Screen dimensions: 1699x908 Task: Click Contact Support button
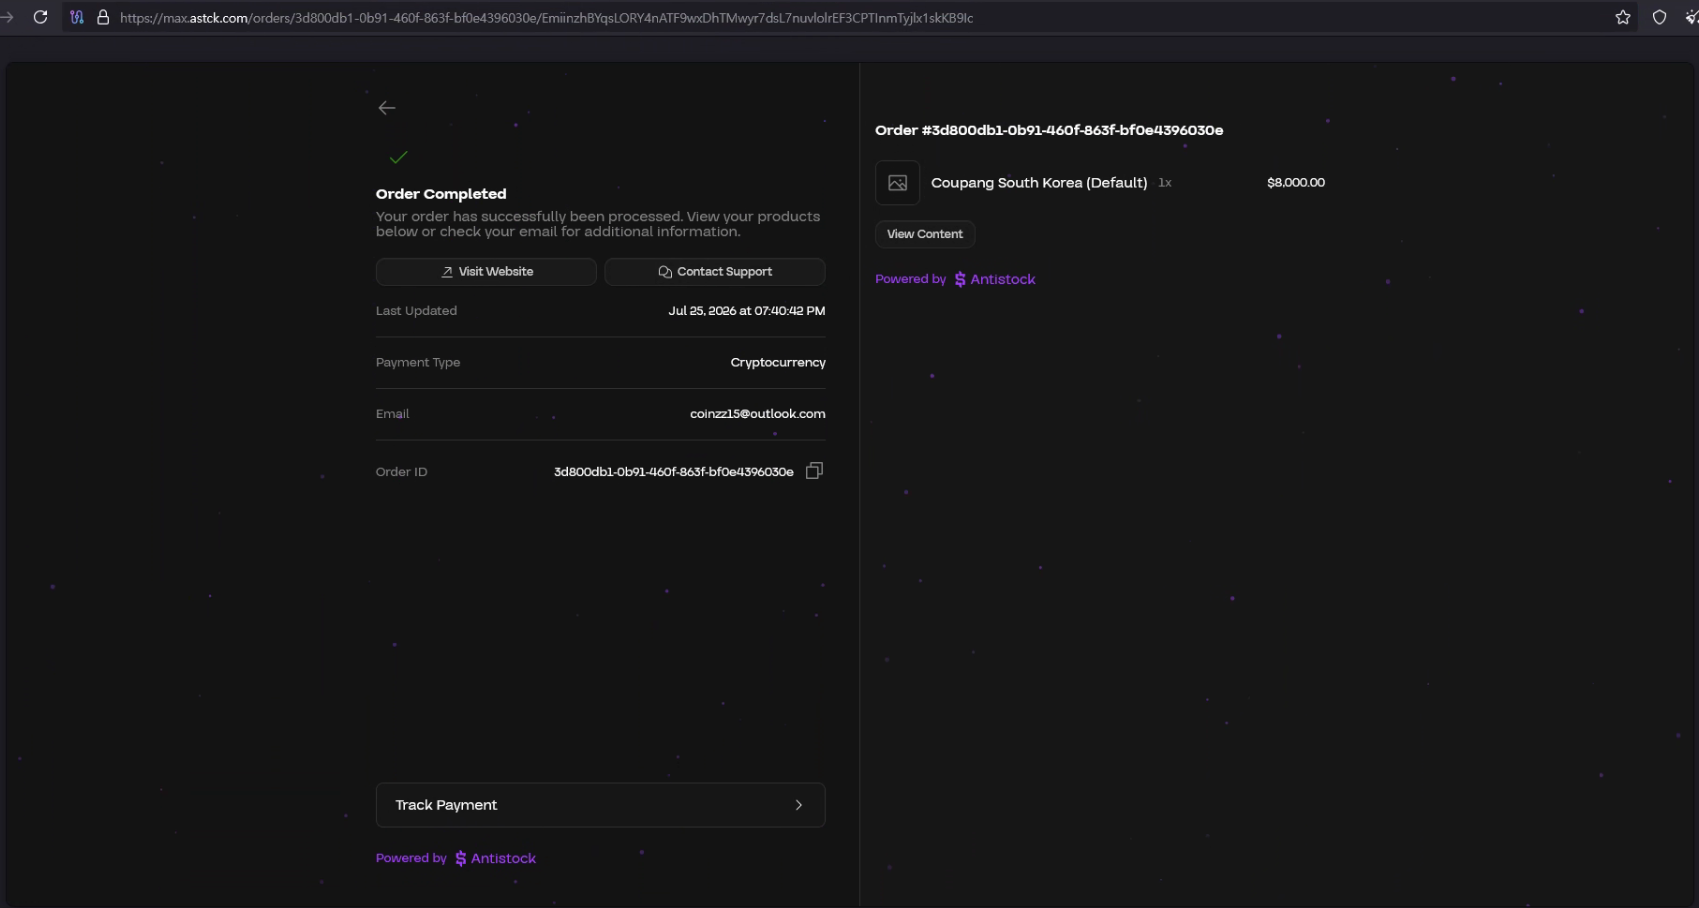point(715,272)
